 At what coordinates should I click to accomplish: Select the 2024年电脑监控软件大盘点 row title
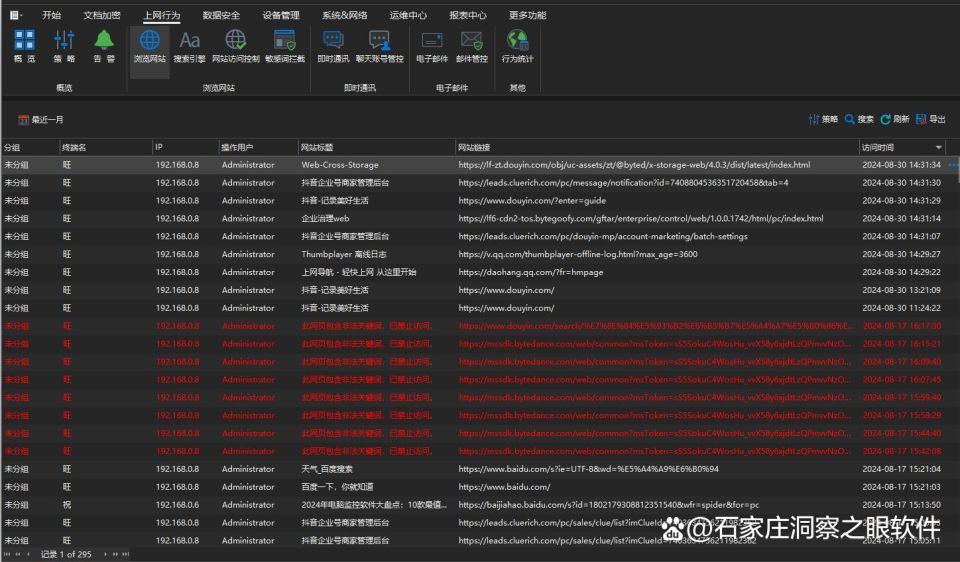373,505
